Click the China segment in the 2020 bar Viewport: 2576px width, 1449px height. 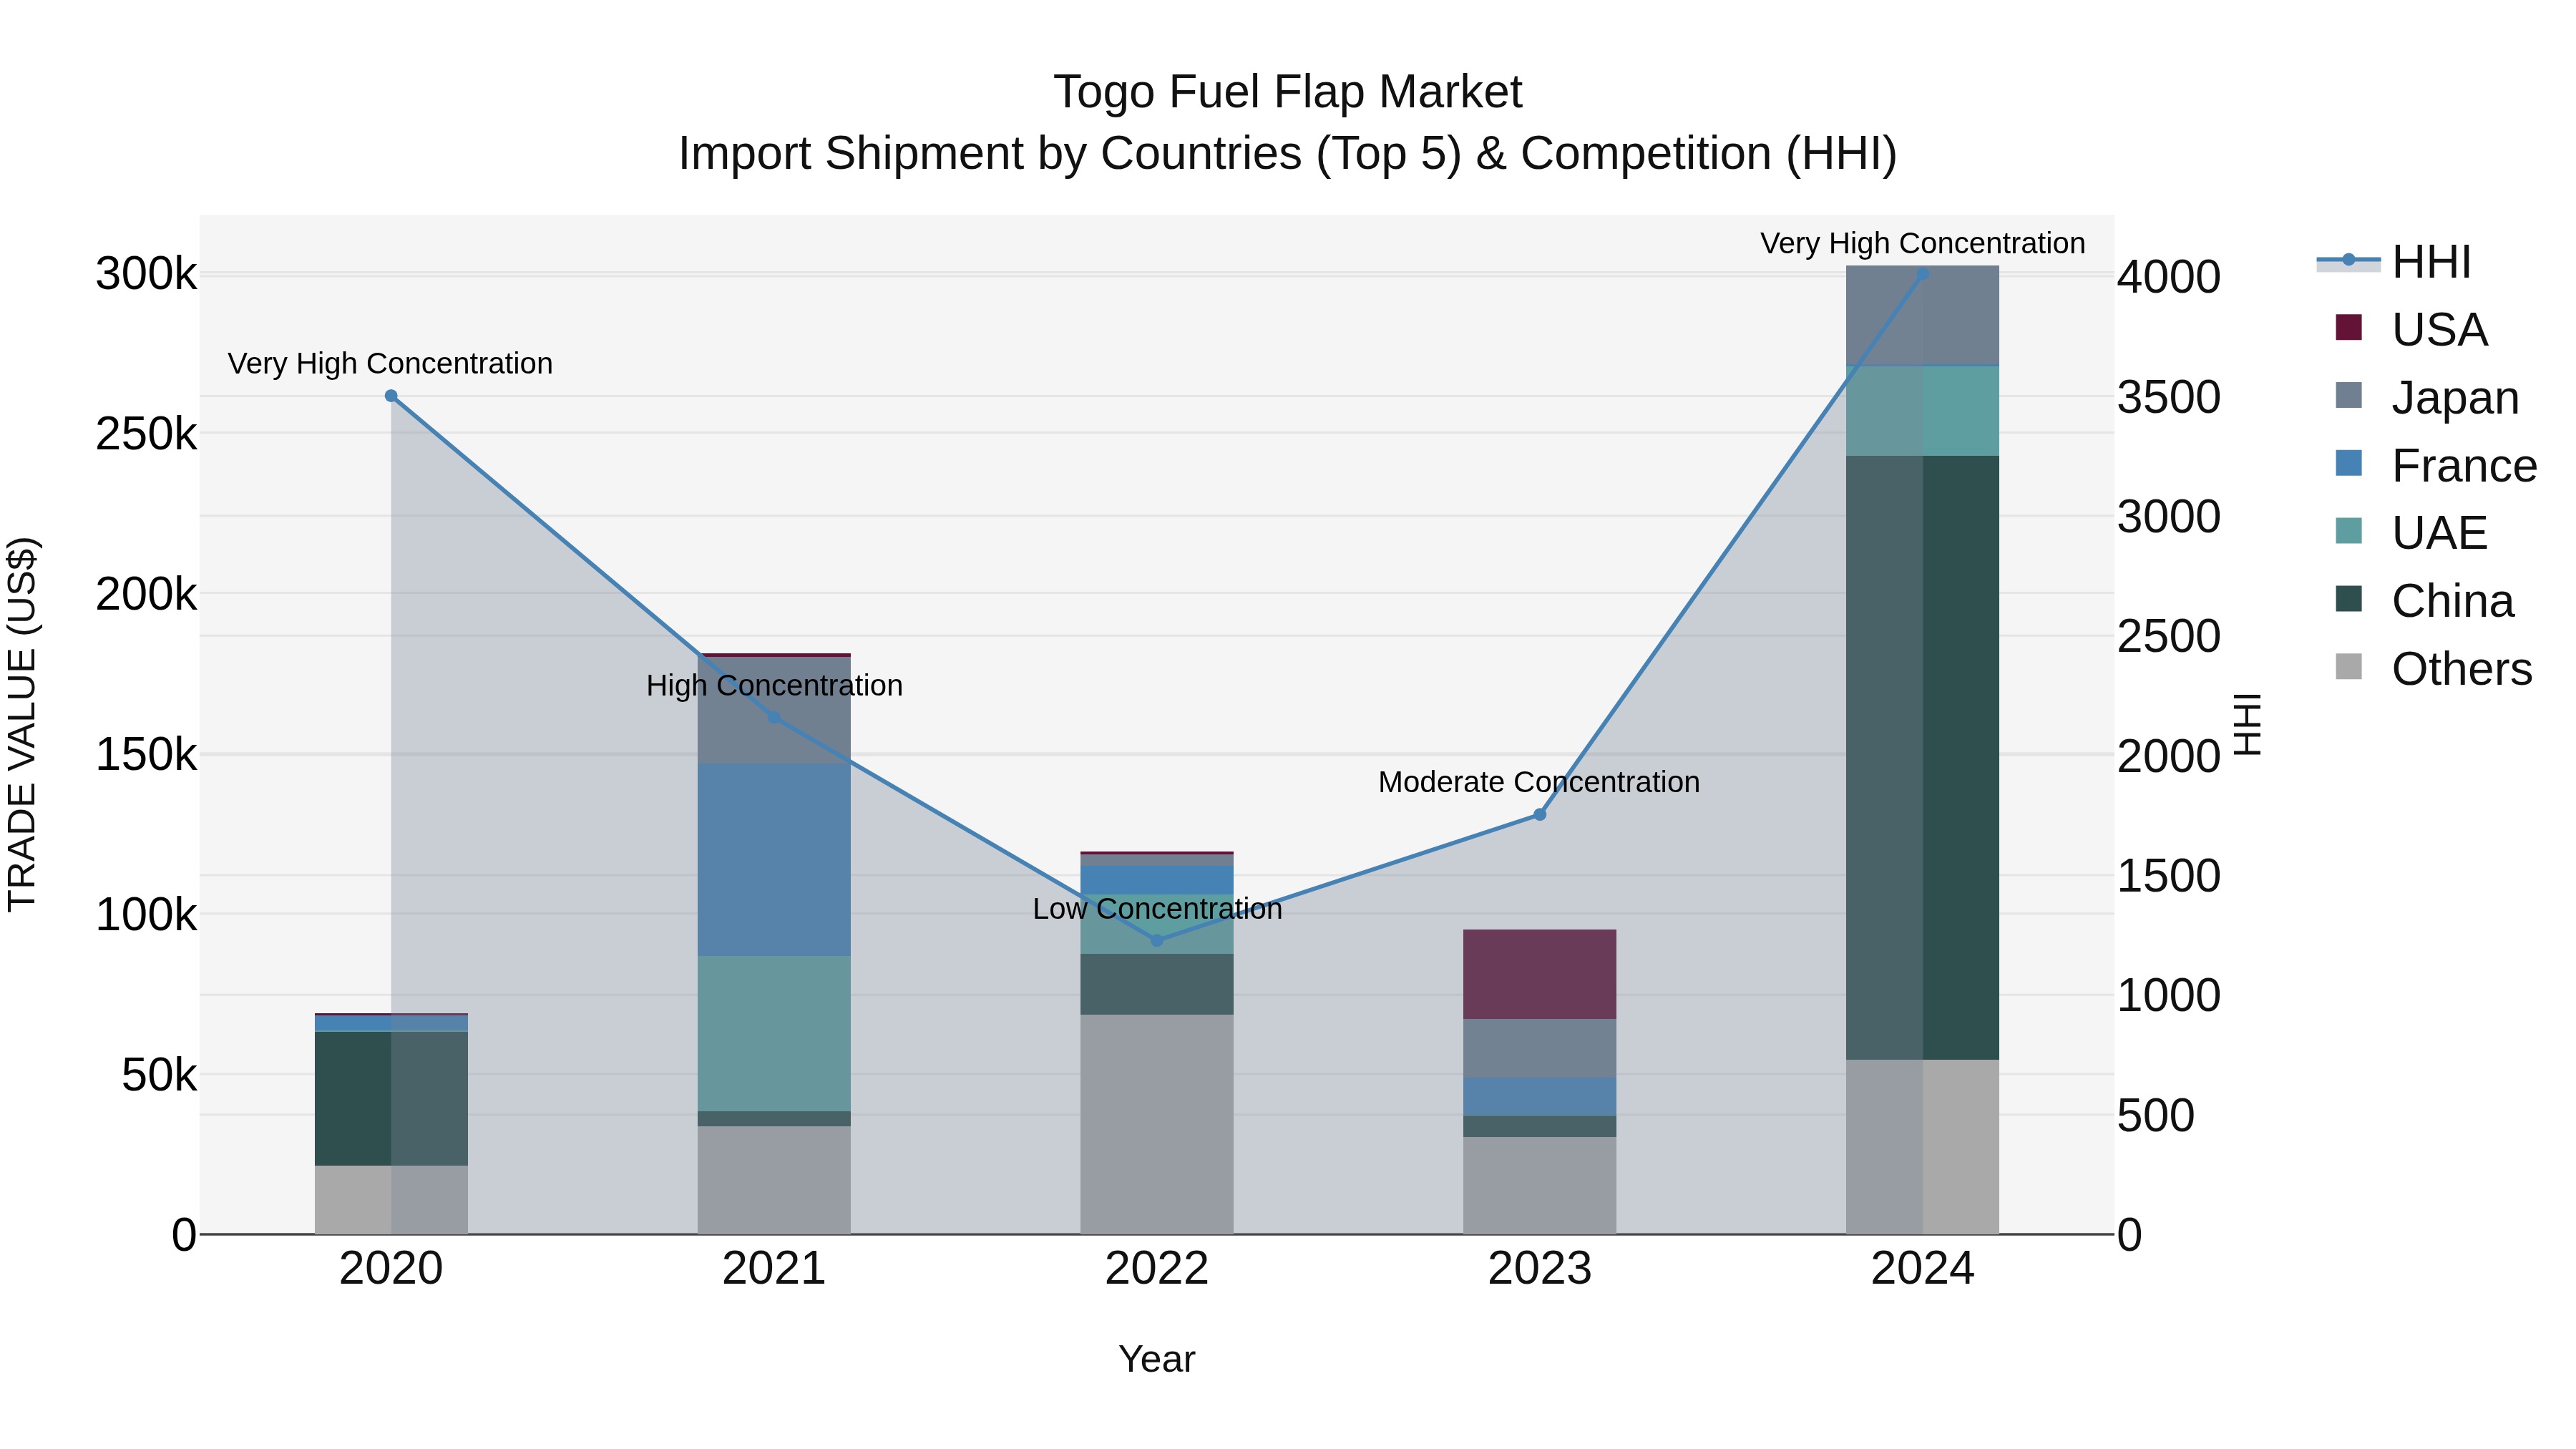coord(391,1098)
